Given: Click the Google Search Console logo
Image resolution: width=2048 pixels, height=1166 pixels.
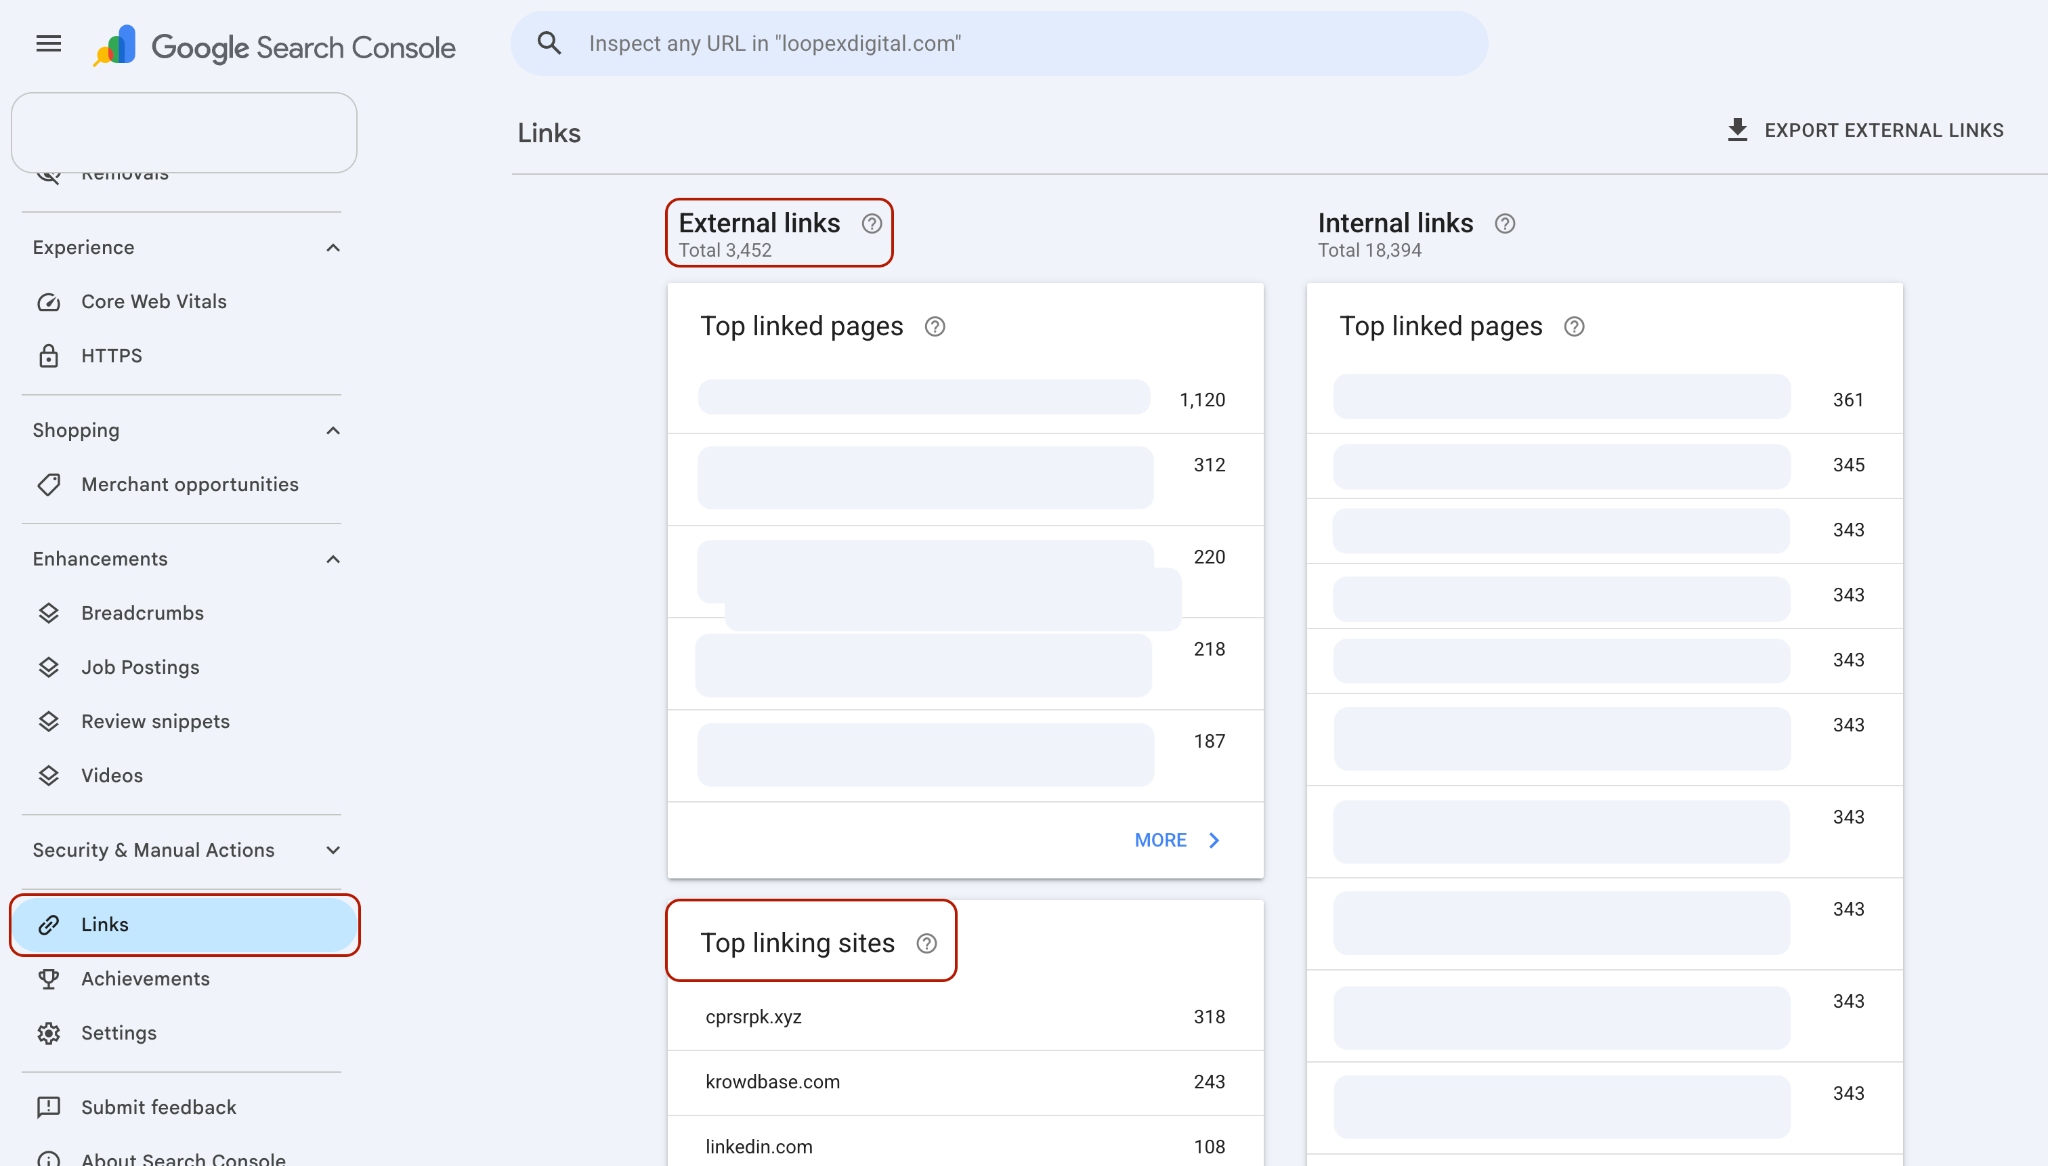Looking at the screenshot, I should coord(274,46).
